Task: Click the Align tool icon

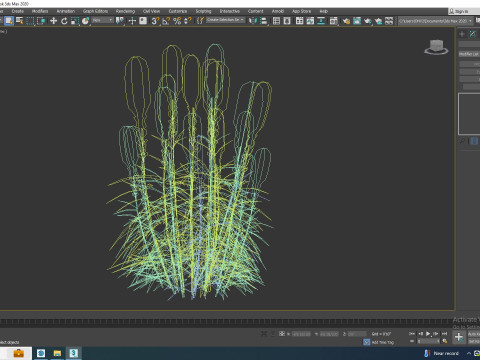Action: point(264,21)
